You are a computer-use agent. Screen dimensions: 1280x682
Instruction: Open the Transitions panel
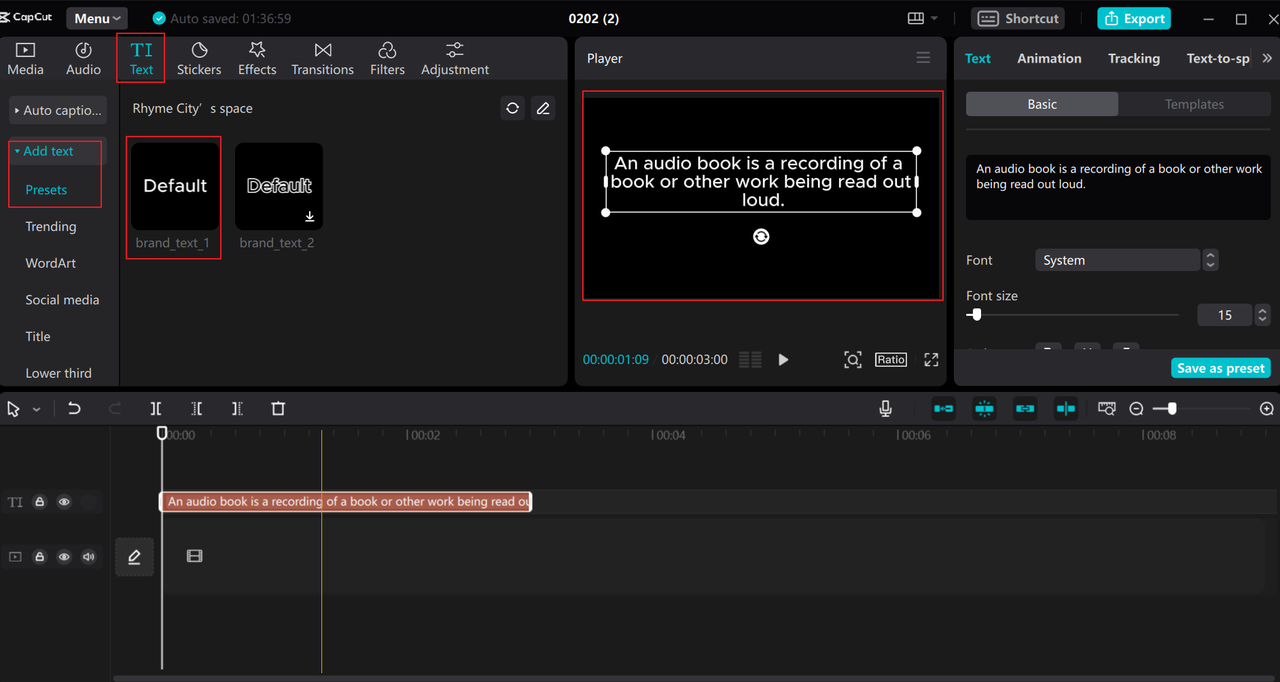point(322,58)
